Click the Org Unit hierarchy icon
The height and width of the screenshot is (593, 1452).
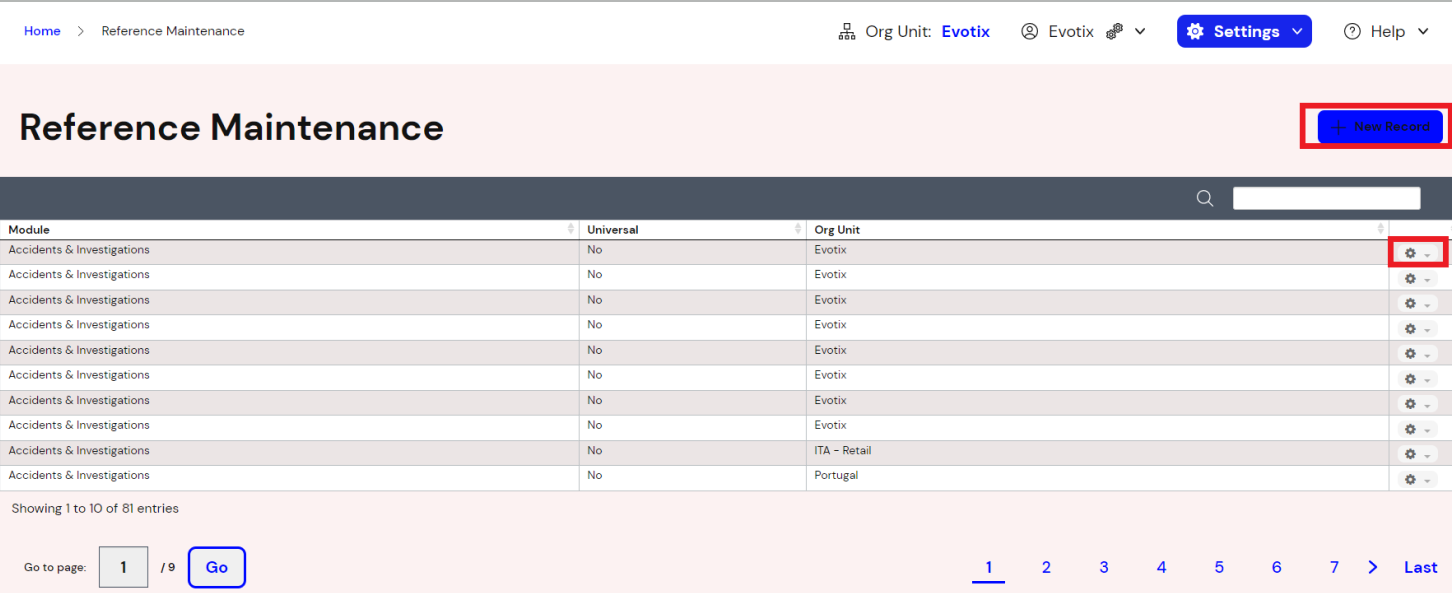click(x=846, y=30)
